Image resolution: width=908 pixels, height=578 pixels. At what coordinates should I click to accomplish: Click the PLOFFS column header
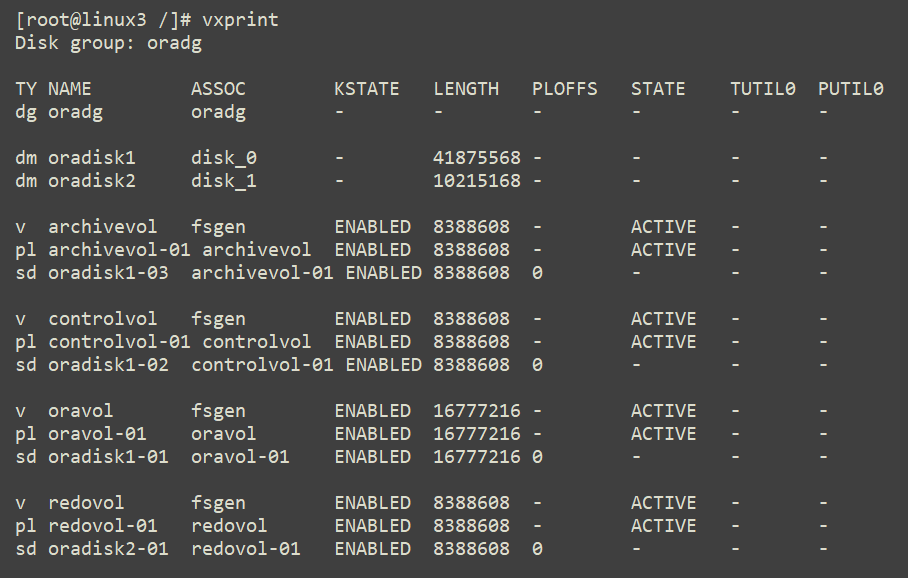(565, 89)
